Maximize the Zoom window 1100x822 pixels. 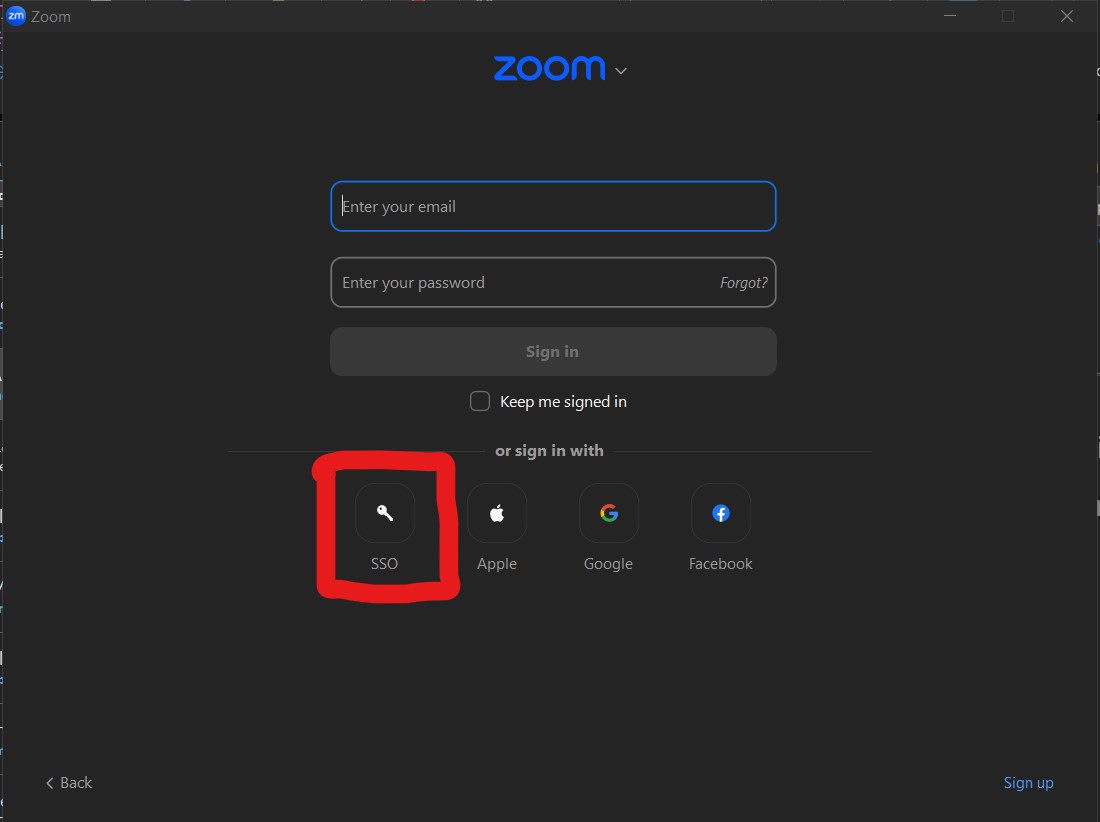1008,16
